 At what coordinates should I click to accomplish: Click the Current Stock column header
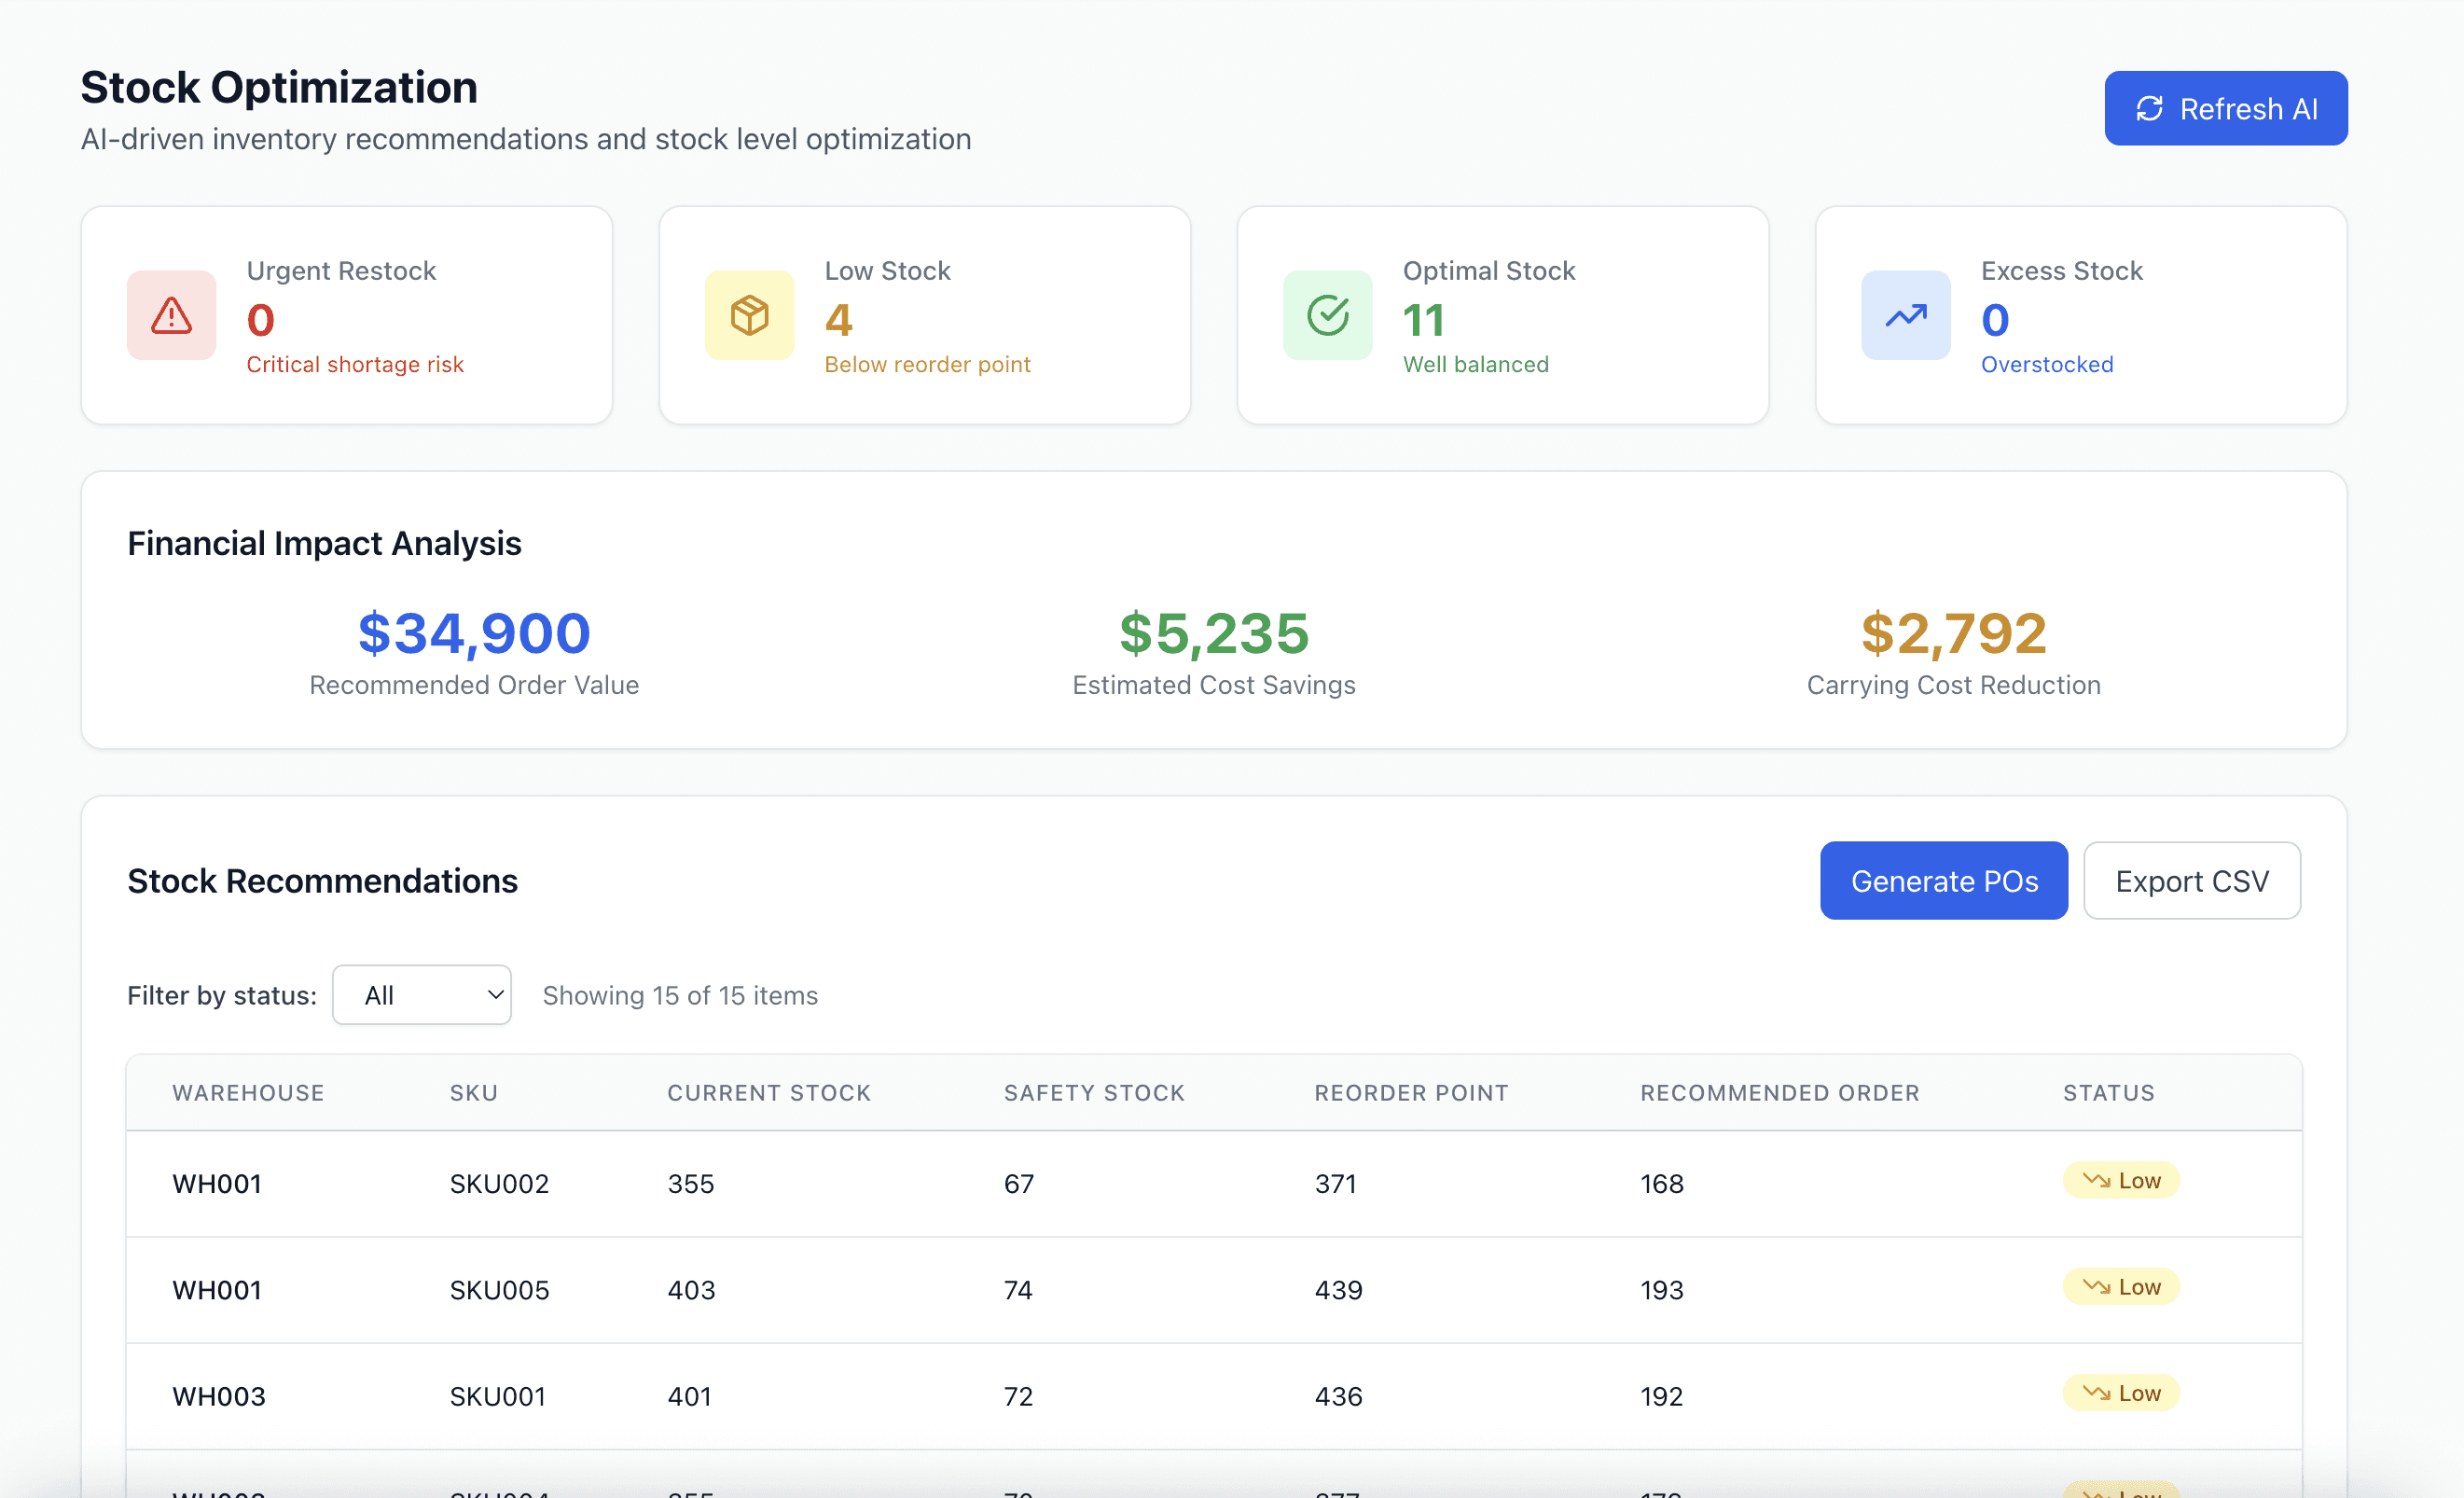click(x=769, y=1093)
